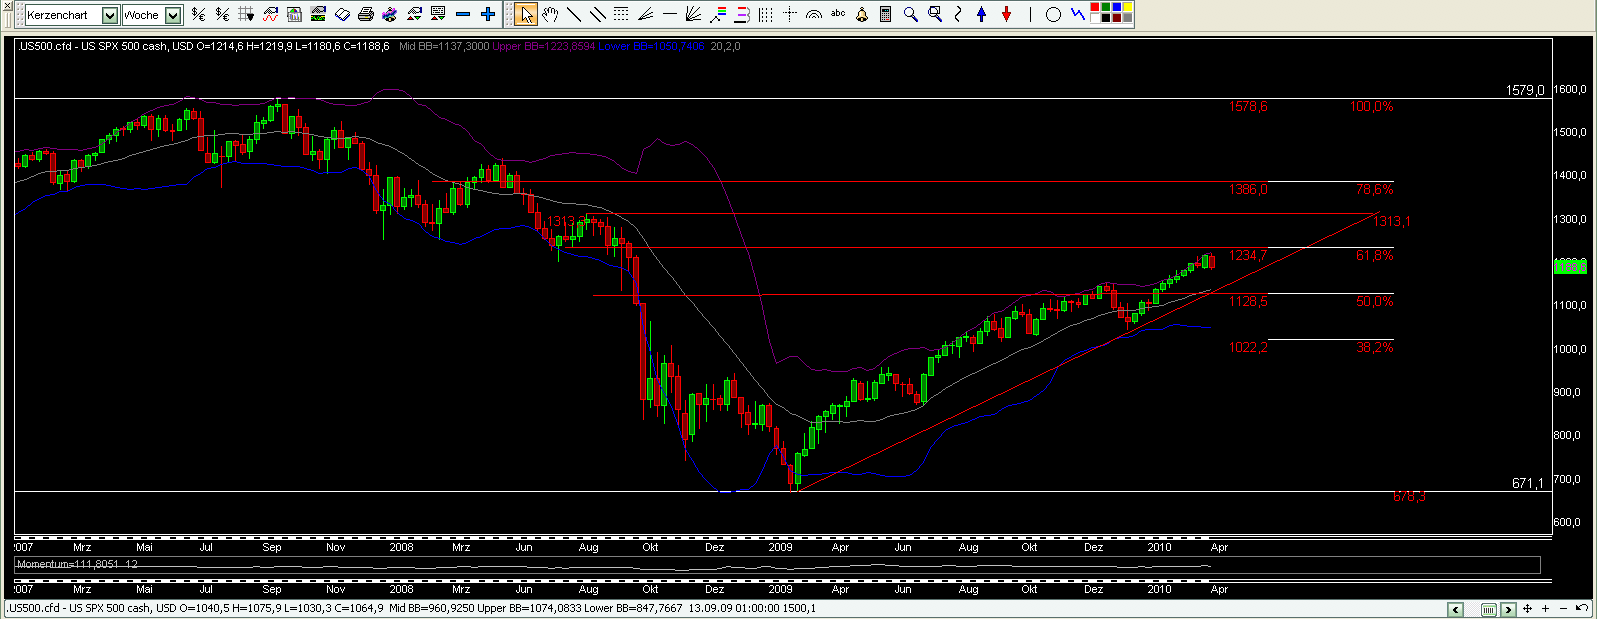Click the 50,0% Fibonacci level label

click(1375, 301)
